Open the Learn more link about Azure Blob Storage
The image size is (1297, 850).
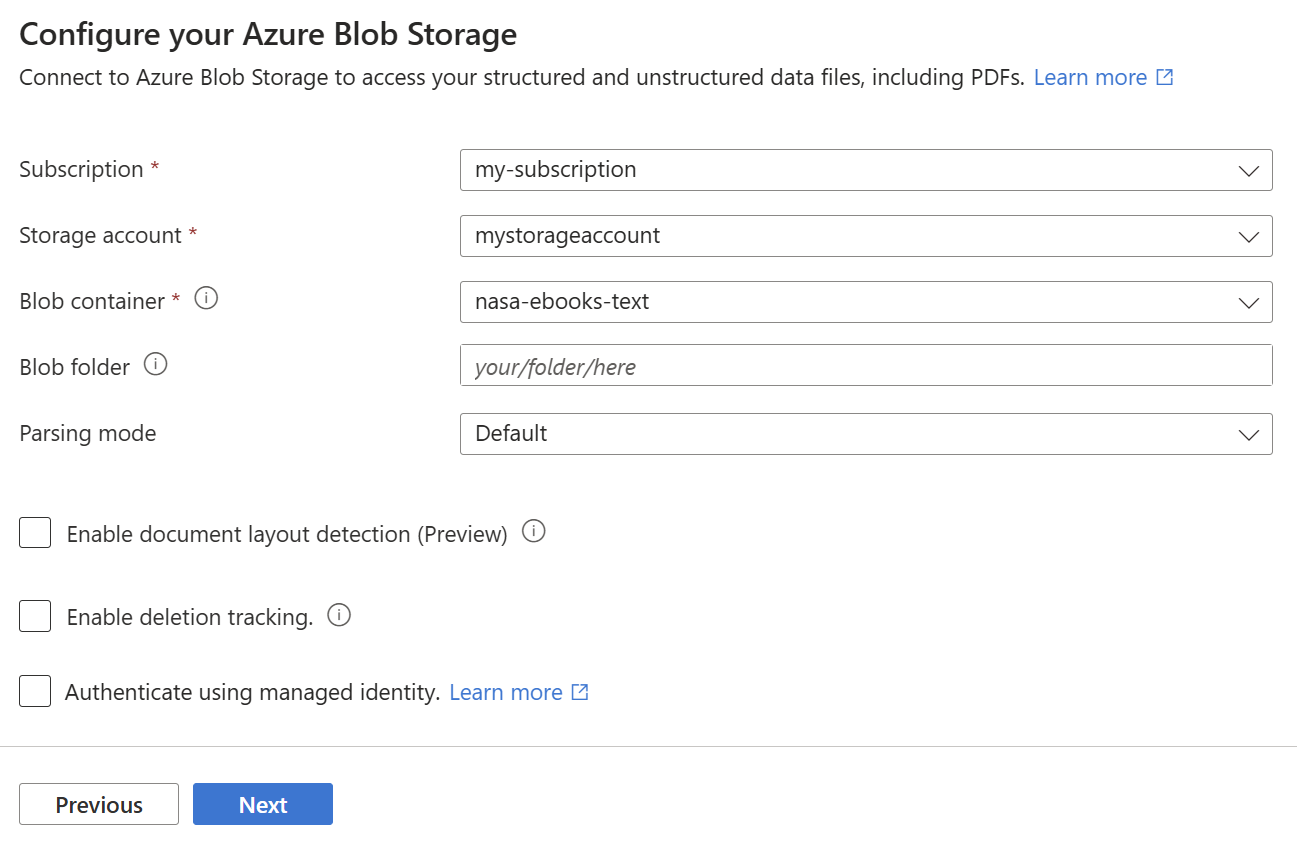pos(1090,78)
